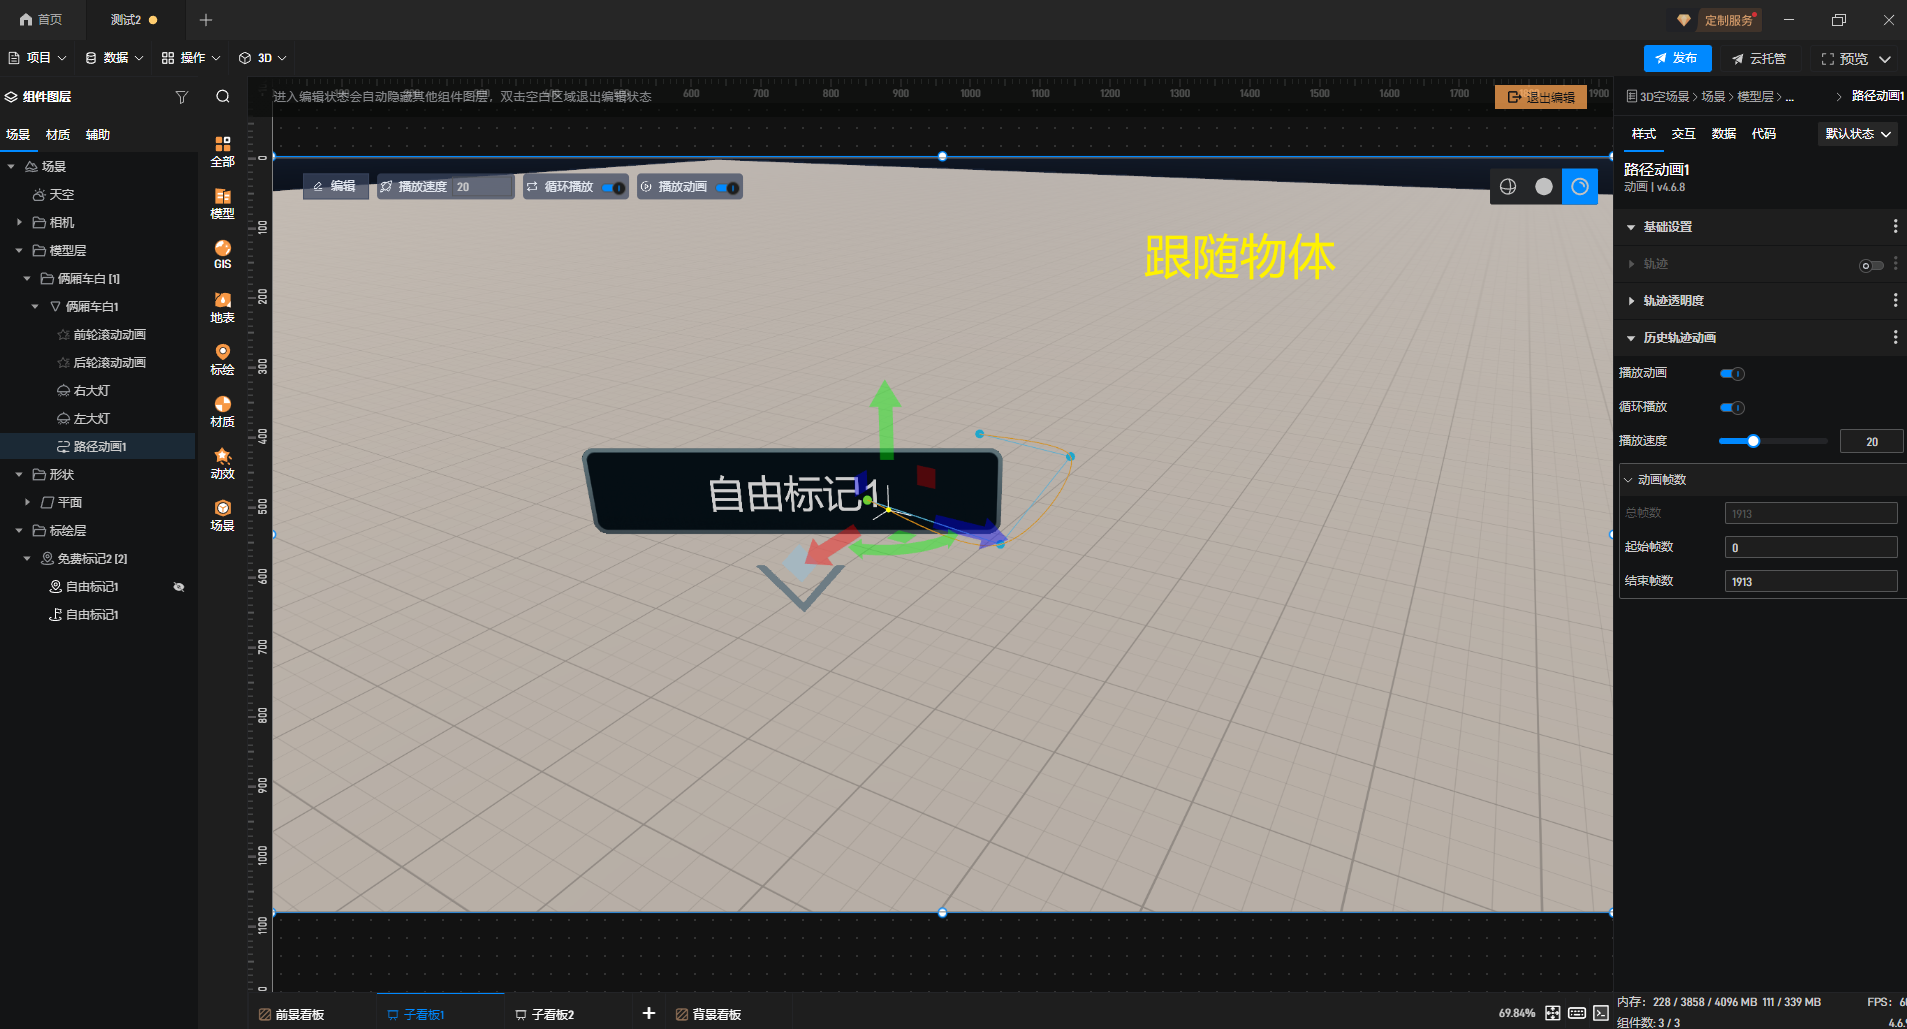Switch to the 交互 tab
Viewport: 1907px width, 1029px height.
[x=1683, y=134]
